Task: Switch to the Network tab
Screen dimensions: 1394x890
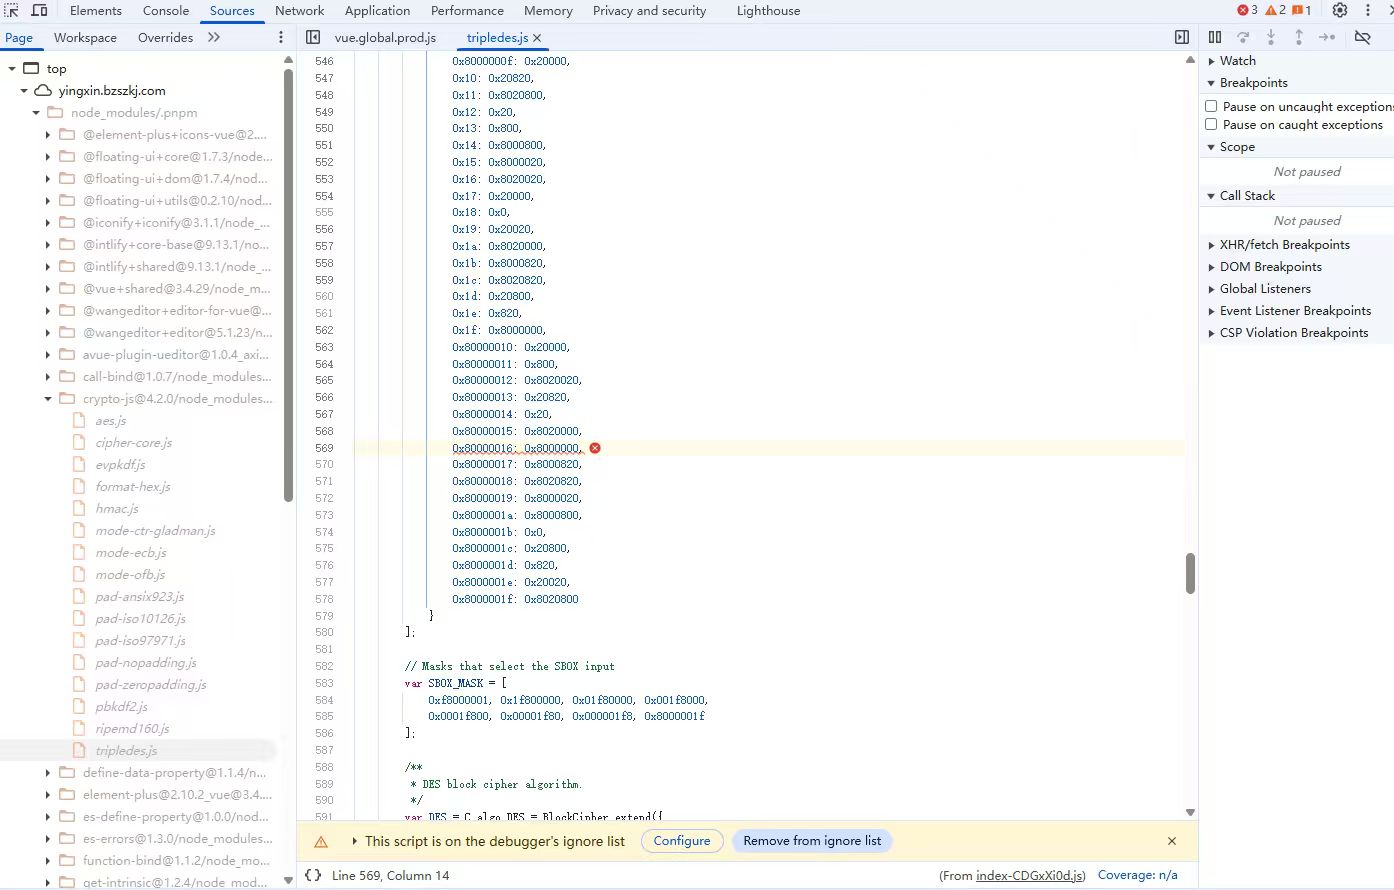Action: [x=299, y=11]
